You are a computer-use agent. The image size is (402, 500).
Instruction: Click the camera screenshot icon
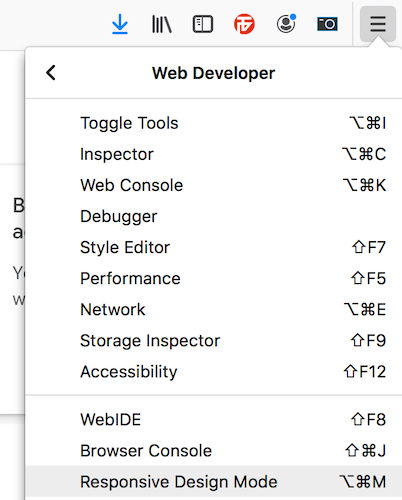(x=327, y=24)
